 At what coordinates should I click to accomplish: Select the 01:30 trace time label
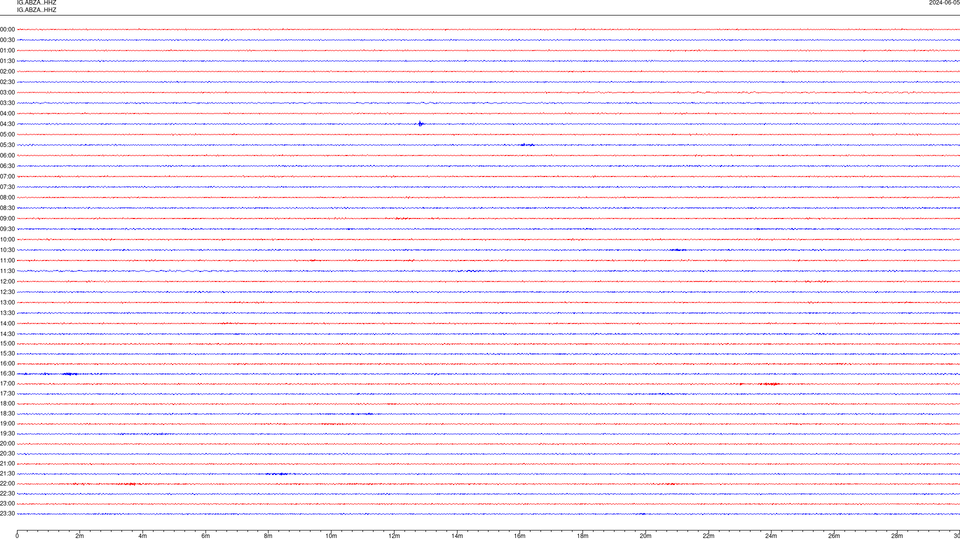pos(7,61)
